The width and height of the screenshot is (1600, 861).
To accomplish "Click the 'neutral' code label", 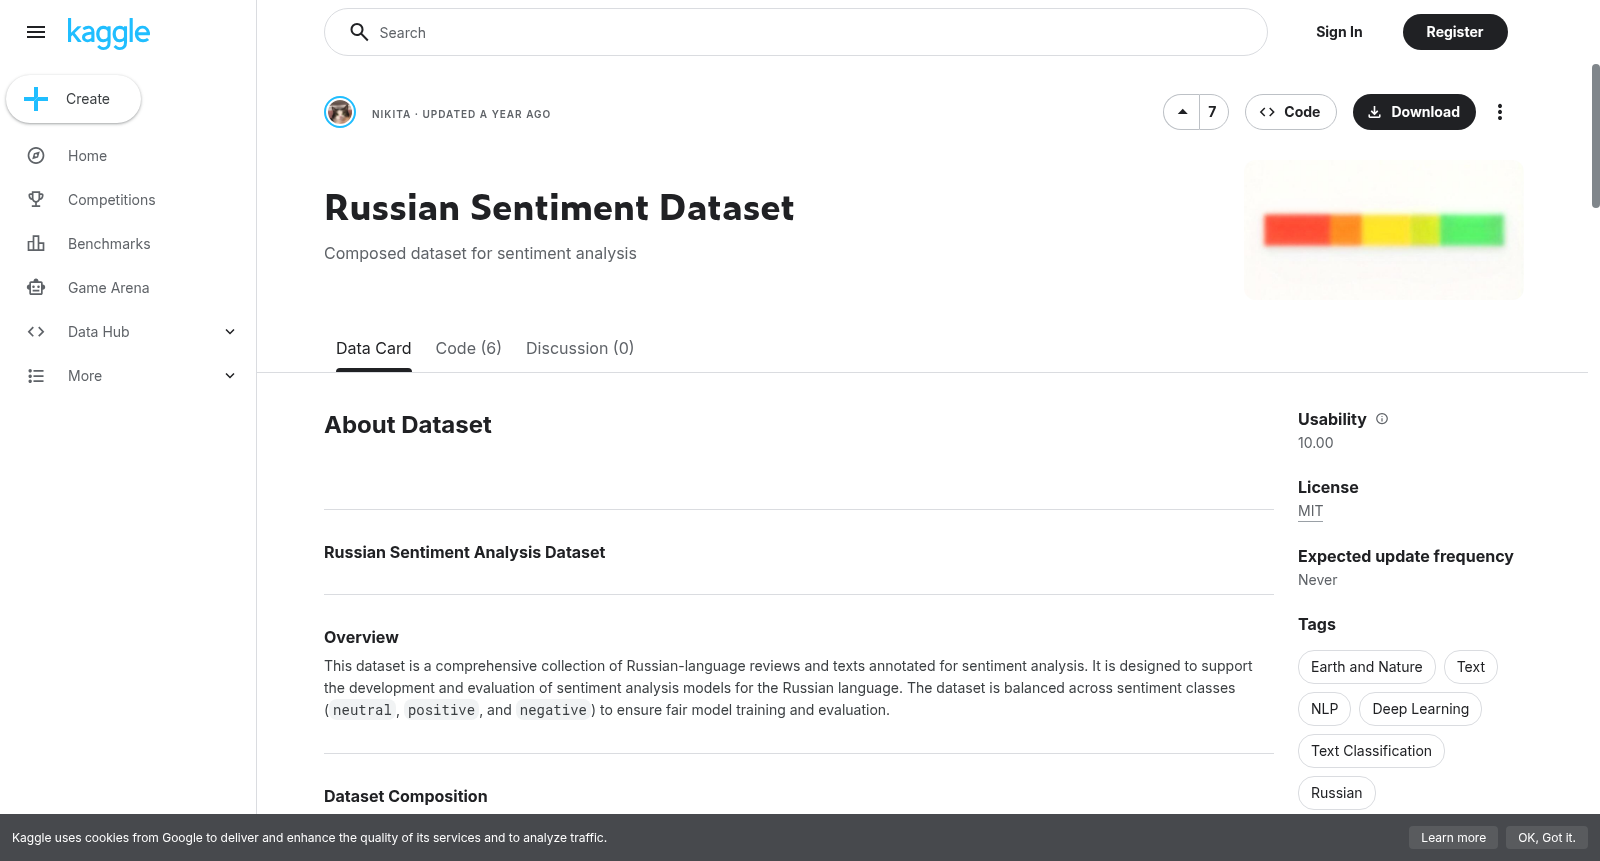I will 362,710.
